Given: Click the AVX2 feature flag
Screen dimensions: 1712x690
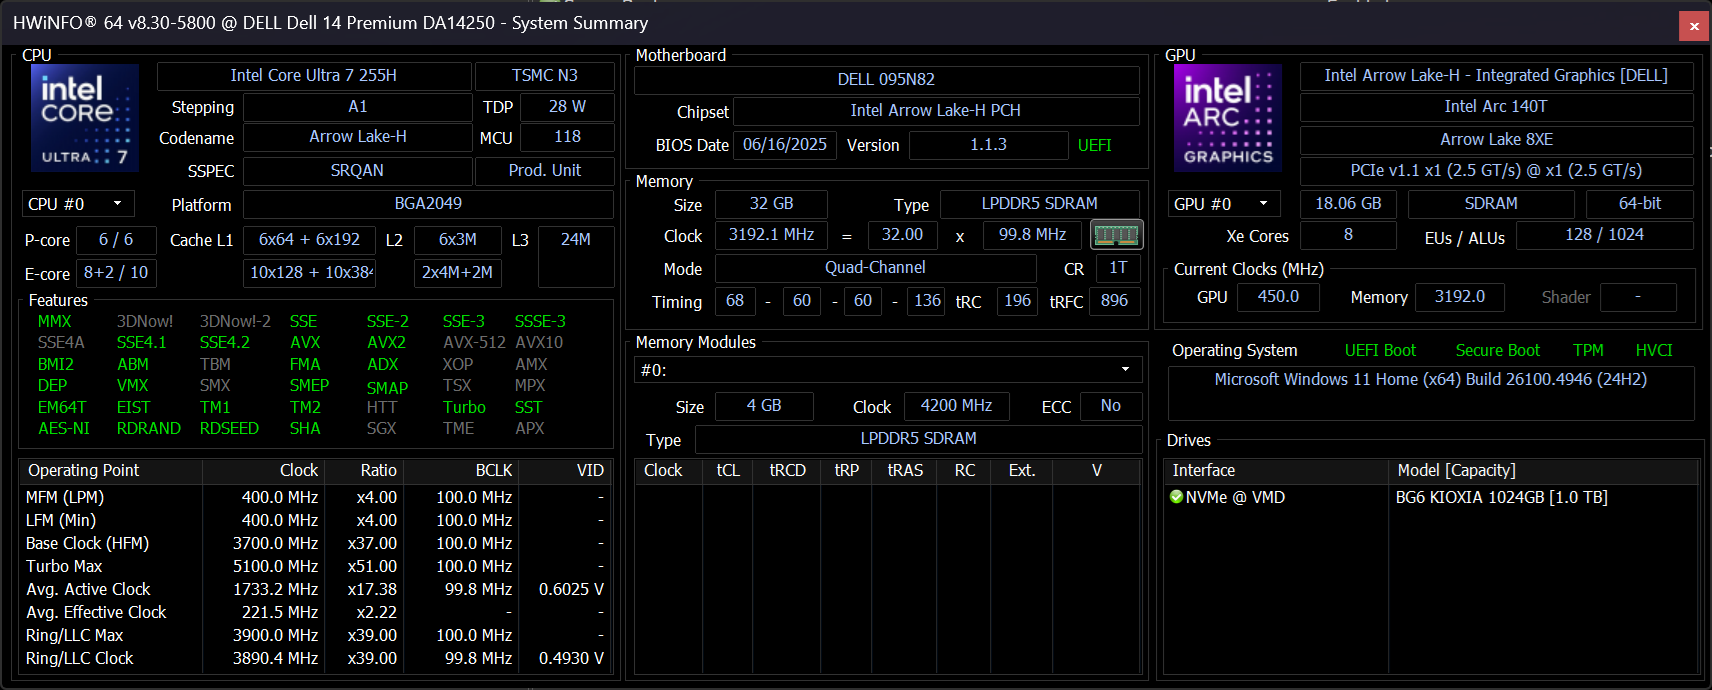Looking at the screenshot, I should click(x=386, y=343).
